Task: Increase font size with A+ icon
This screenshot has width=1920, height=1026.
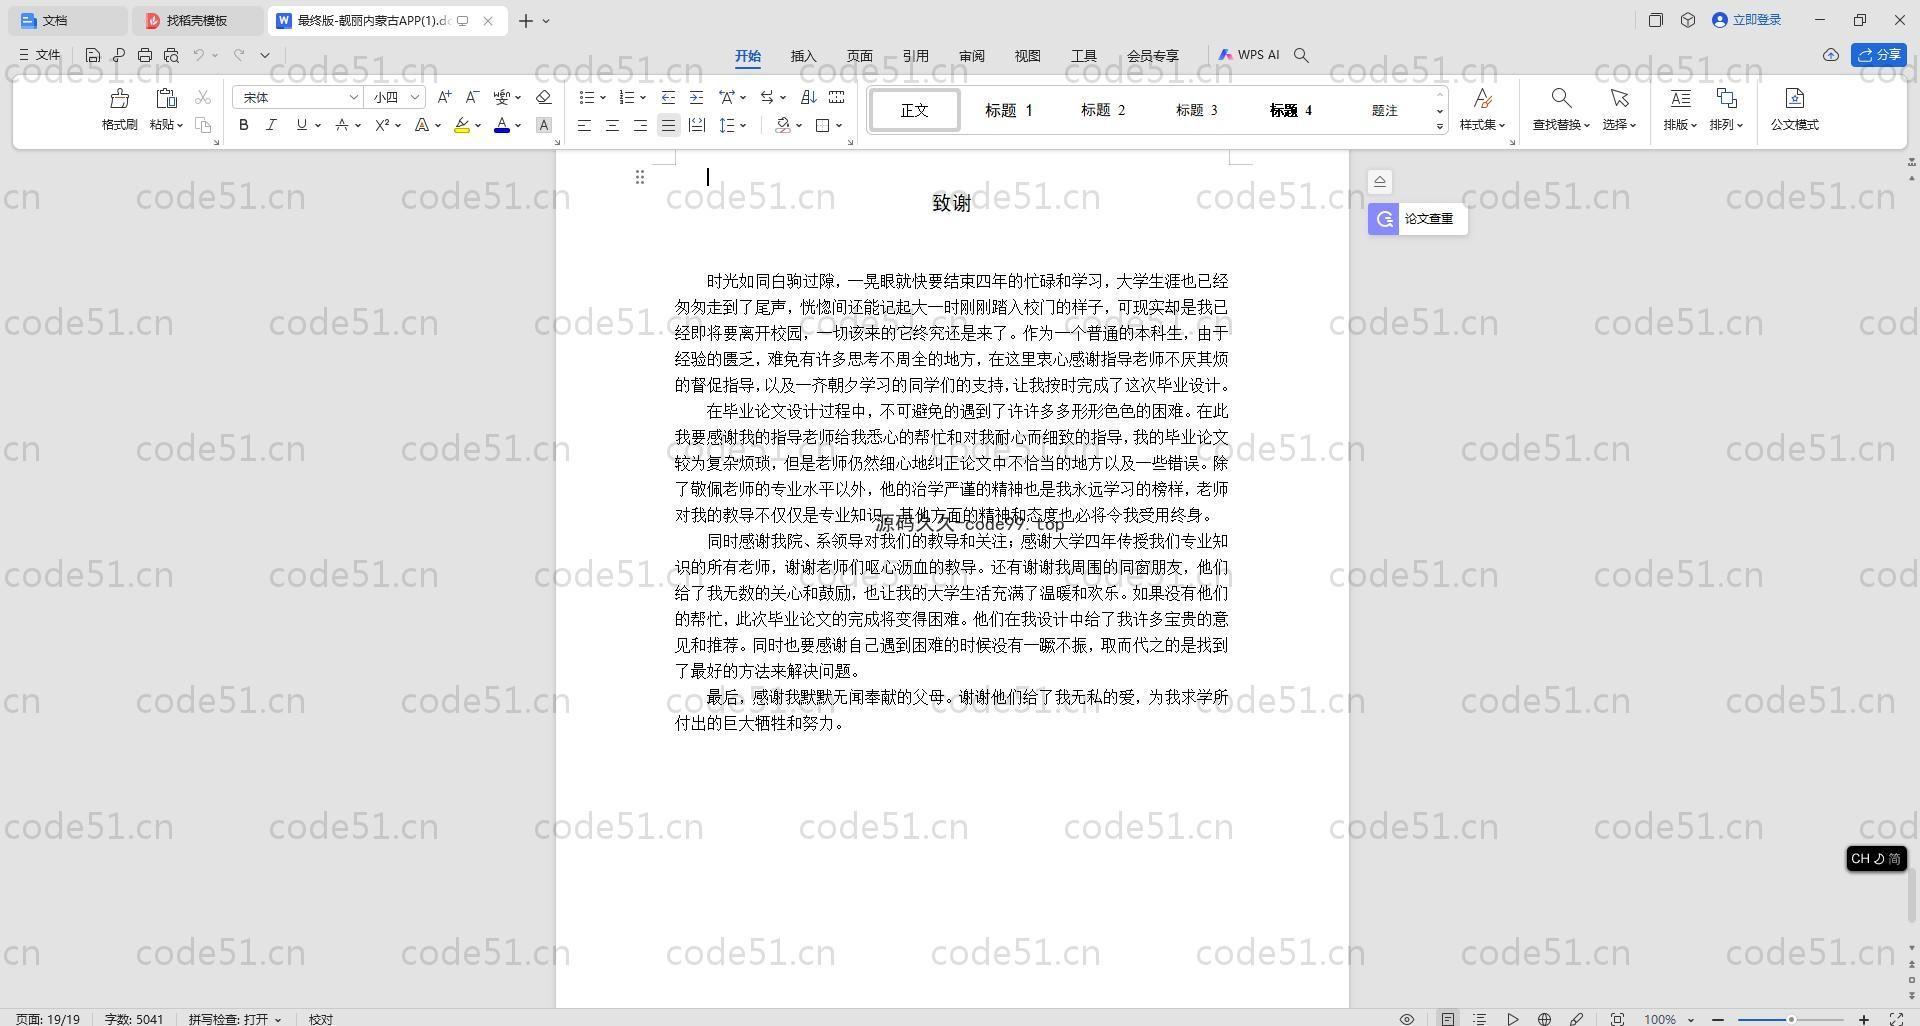Action: click(444, 97)
